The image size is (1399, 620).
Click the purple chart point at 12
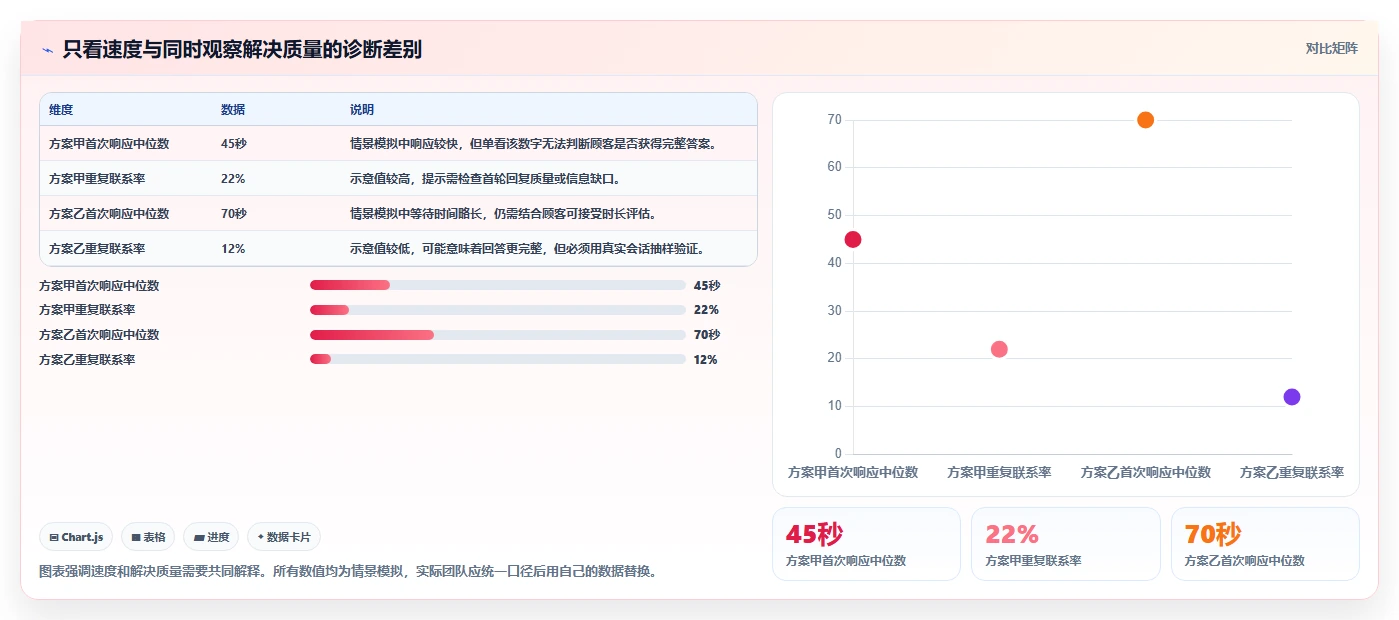(x=1292, y=397)
